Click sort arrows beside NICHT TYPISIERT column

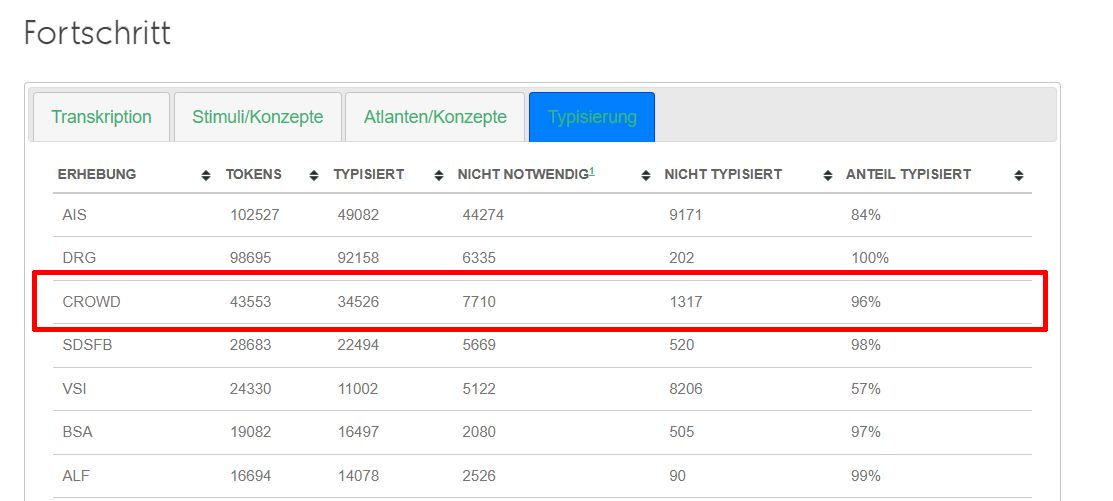pos(827,175)
